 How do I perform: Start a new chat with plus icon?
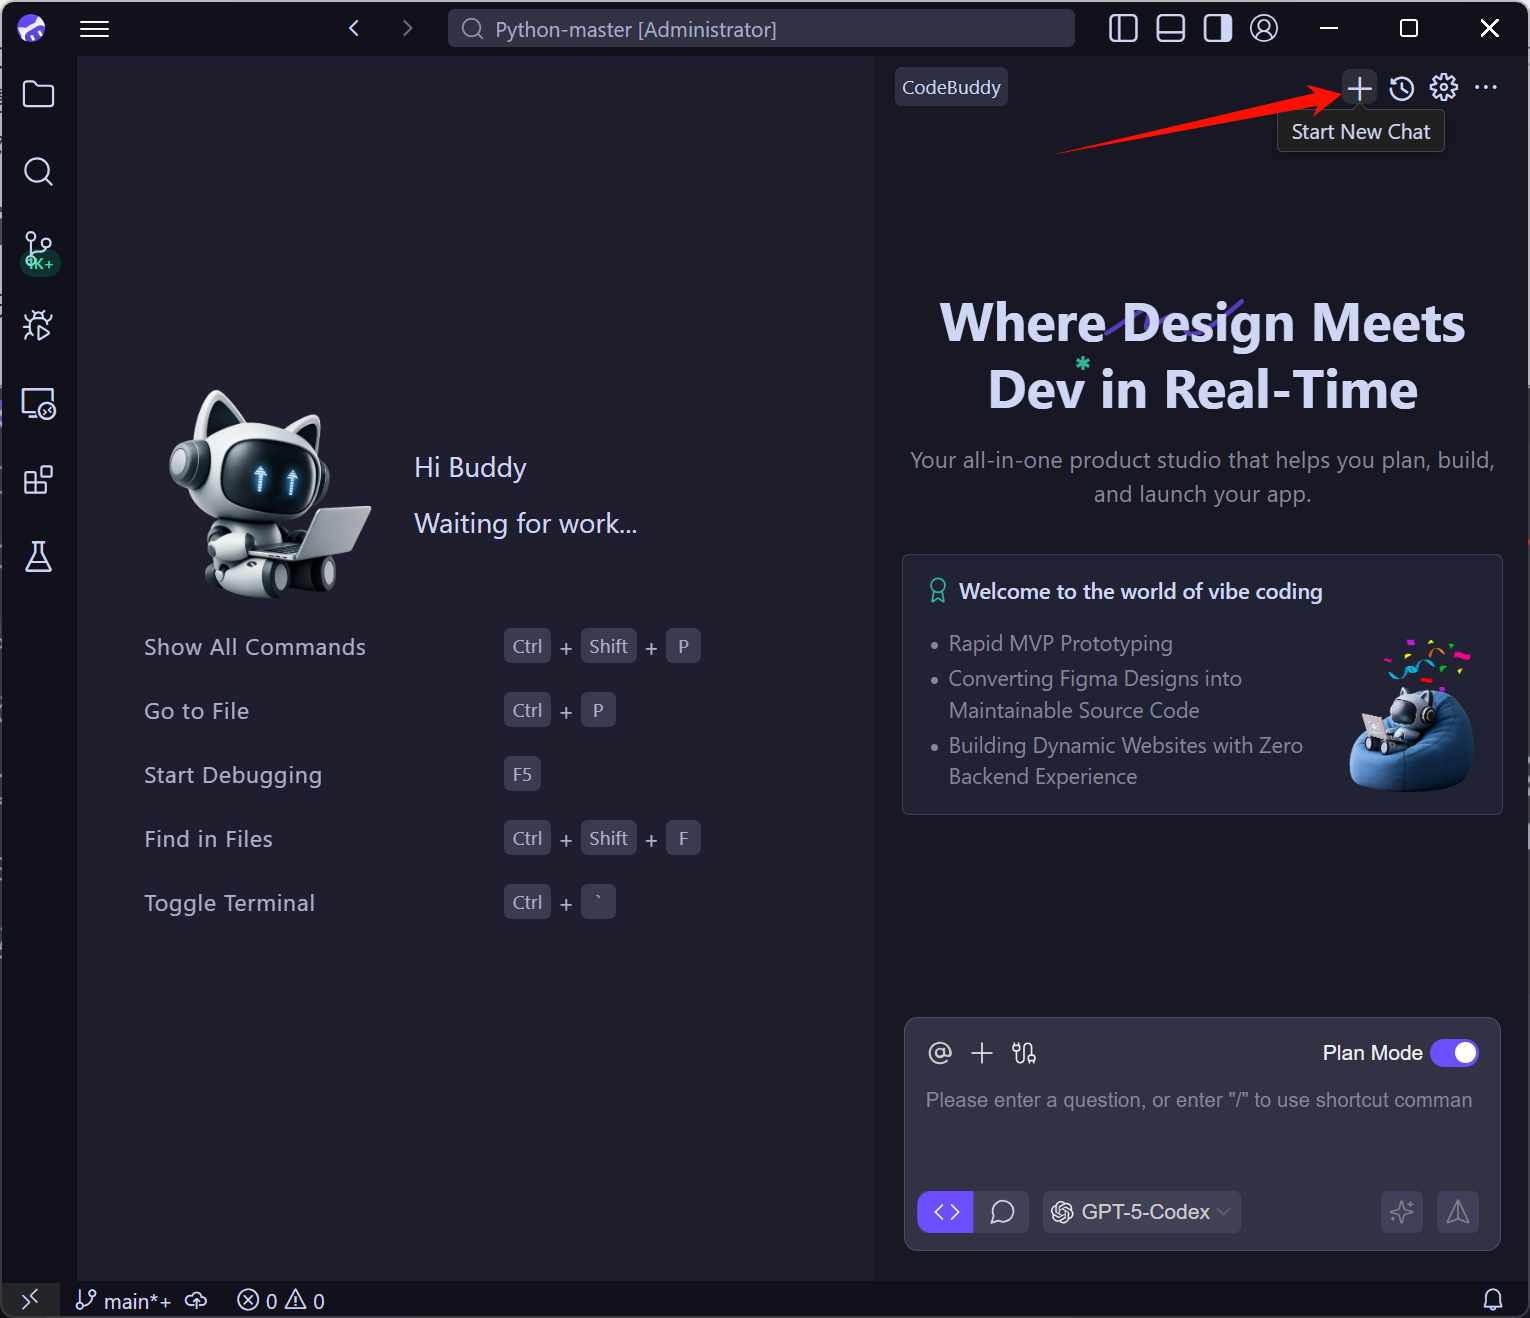(x=1359, y=88)
